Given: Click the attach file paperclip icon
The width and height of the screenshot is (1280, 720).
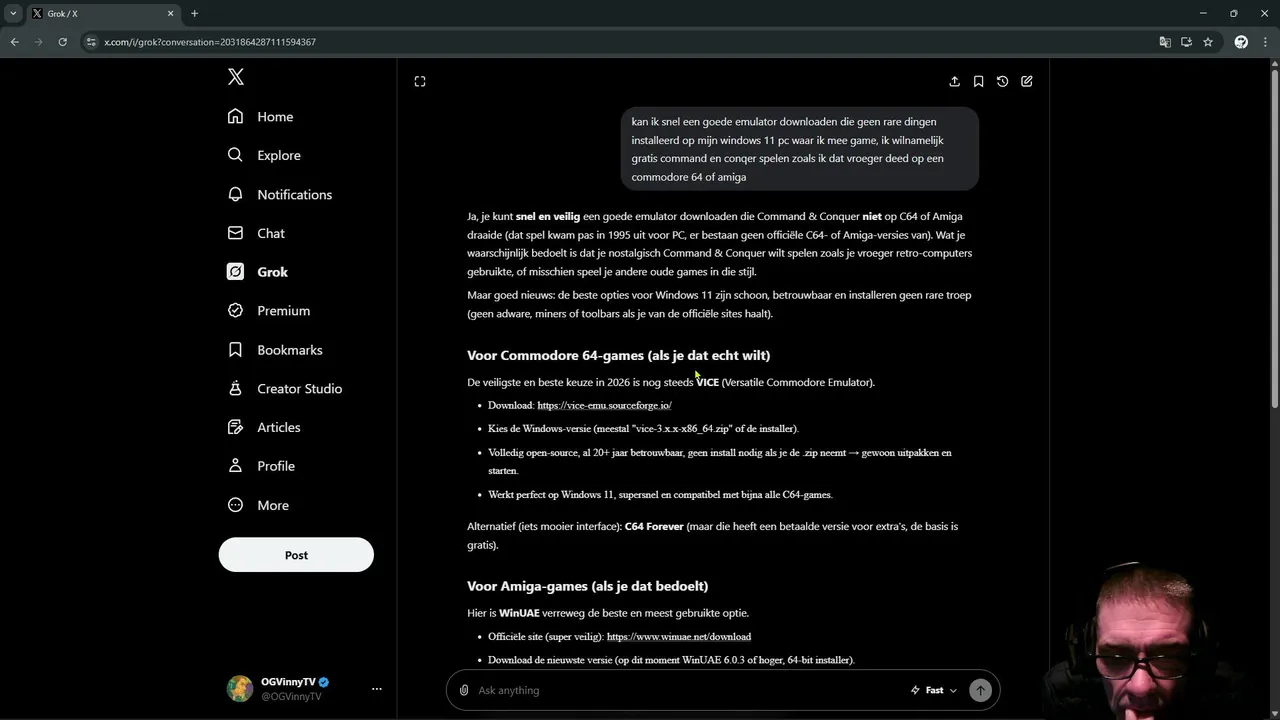Looking at the screenshot, I should [x=464, y=690].
